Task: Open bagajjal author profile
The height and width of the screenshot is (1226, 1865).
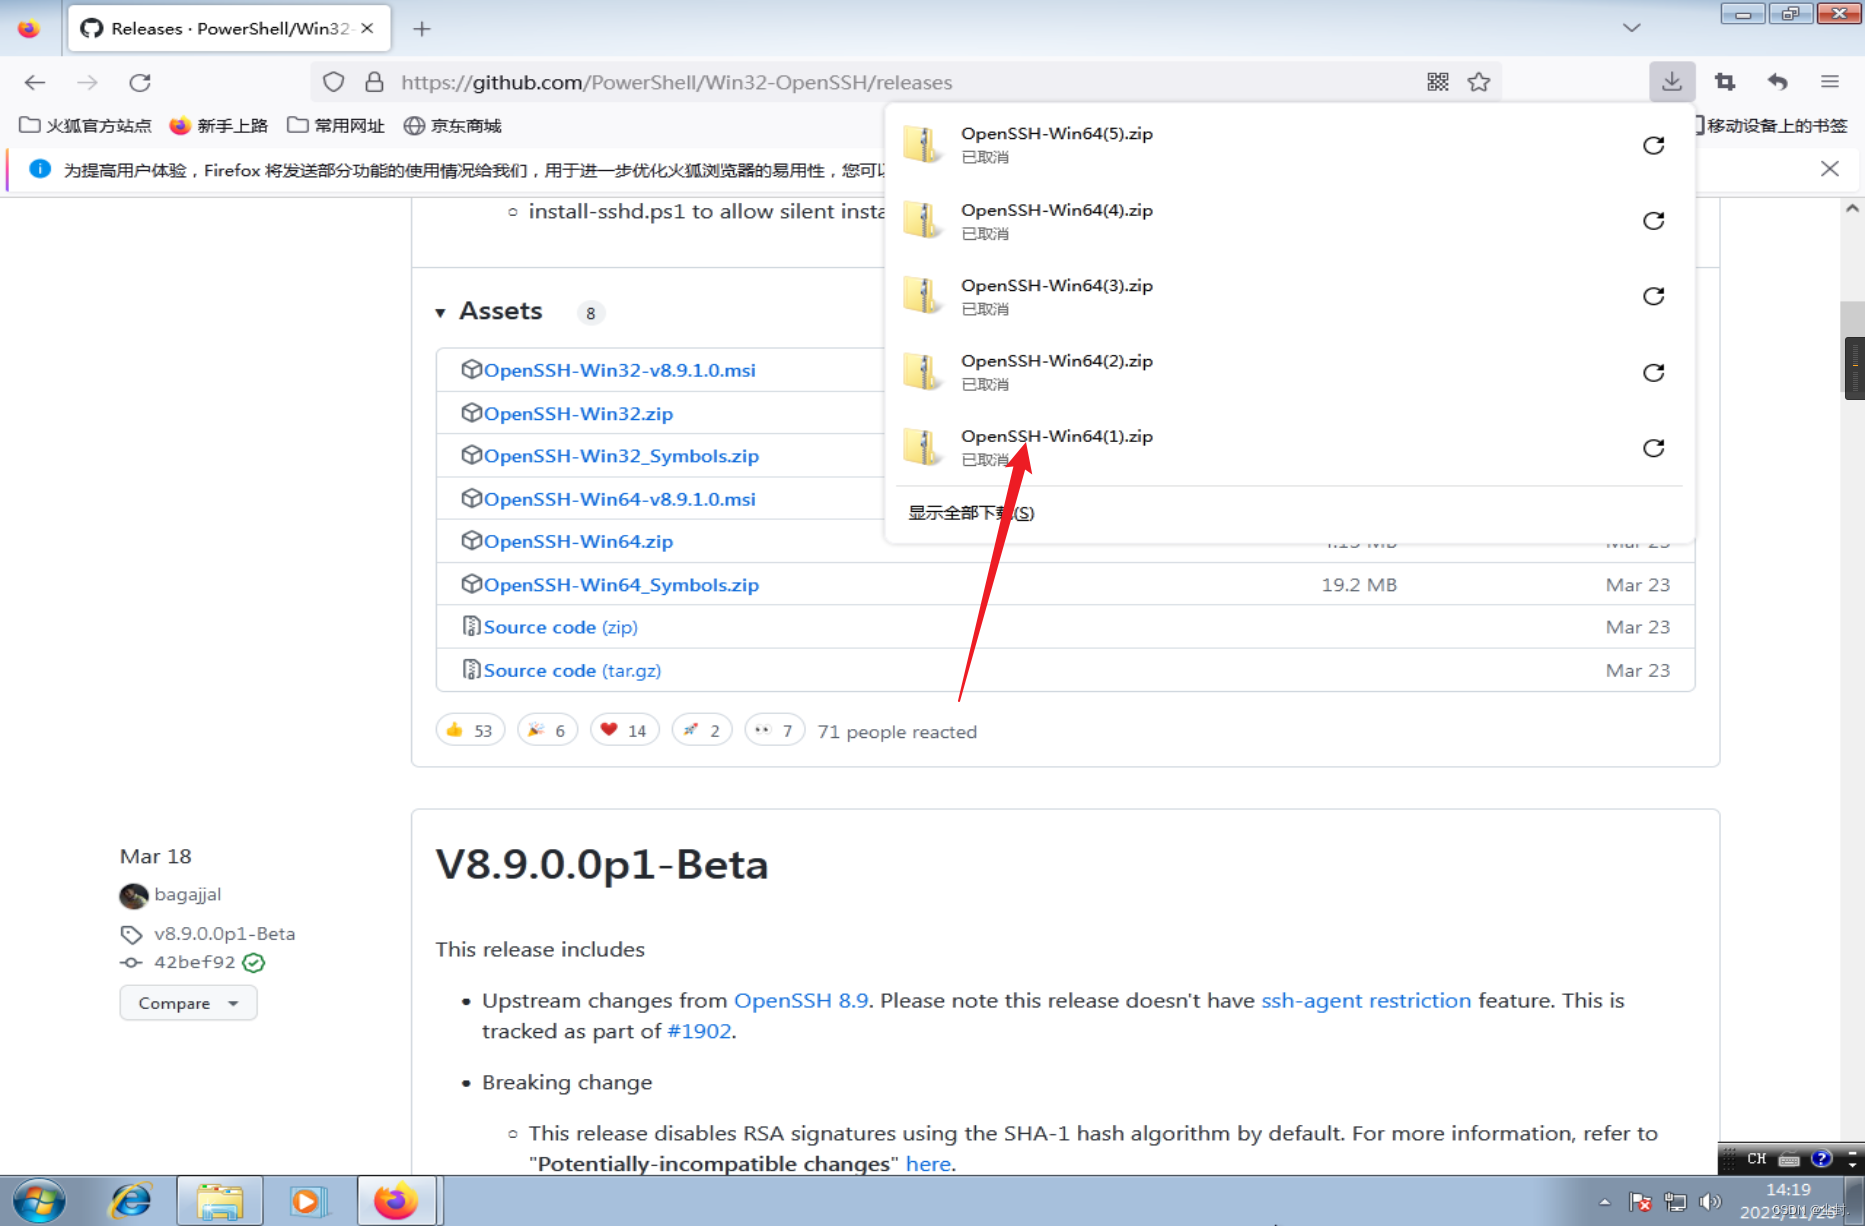Action: 187,894
